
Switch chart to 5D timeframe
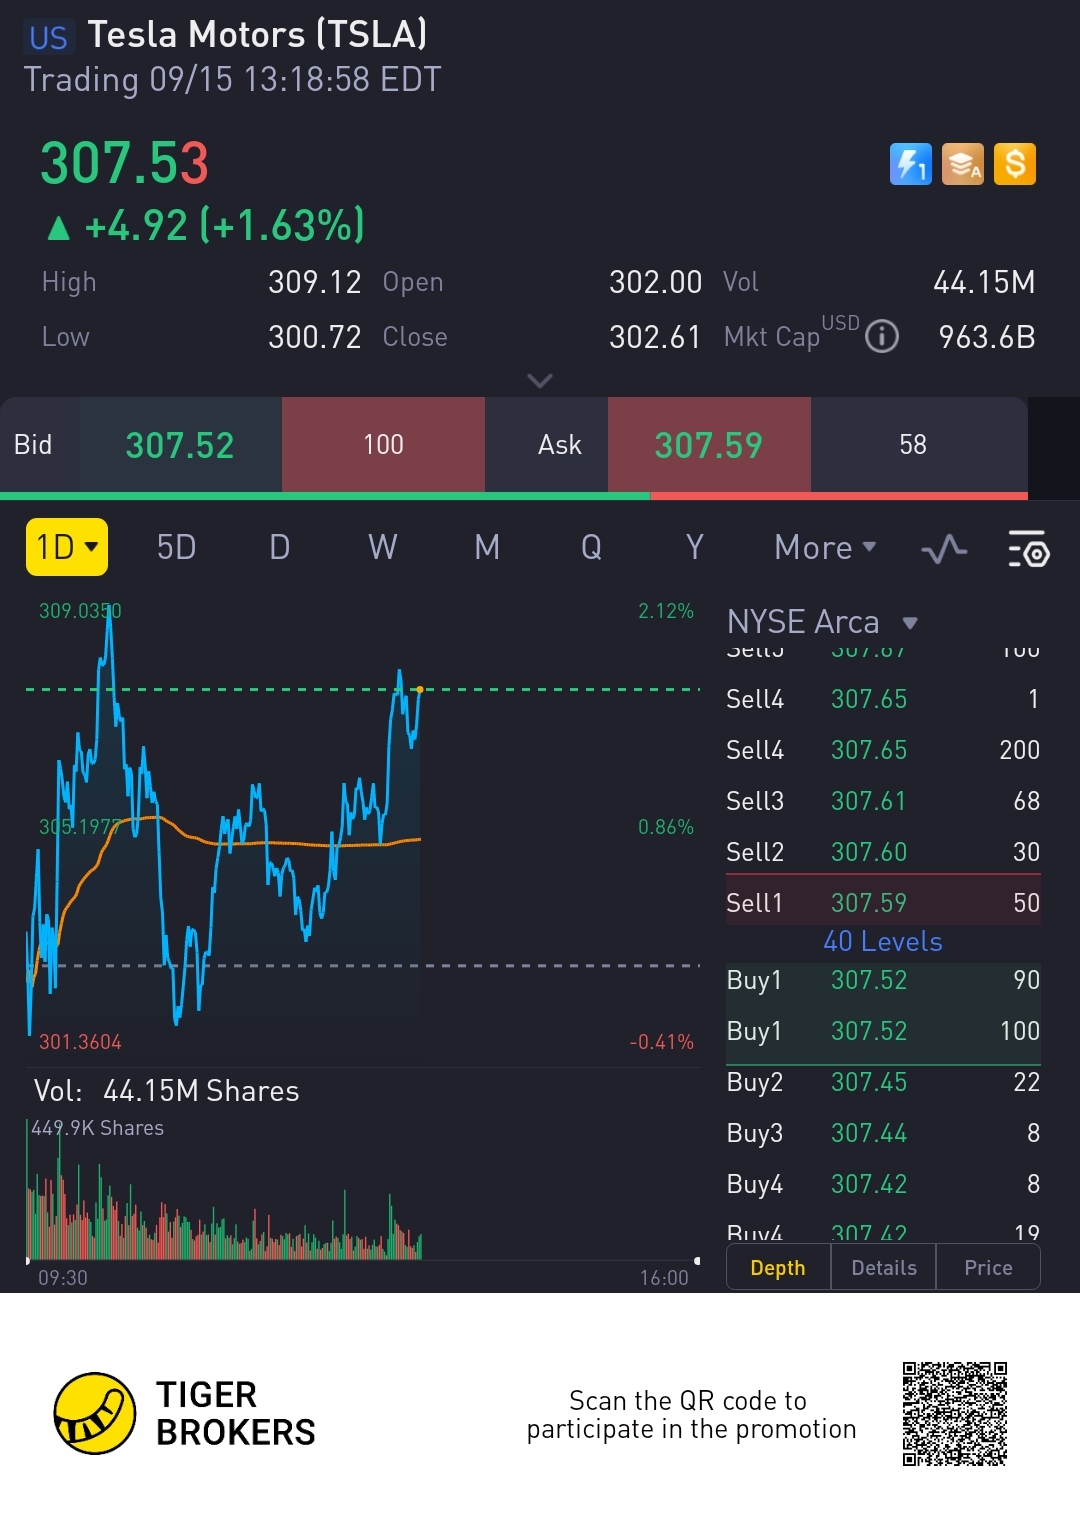tap(176, 547)
